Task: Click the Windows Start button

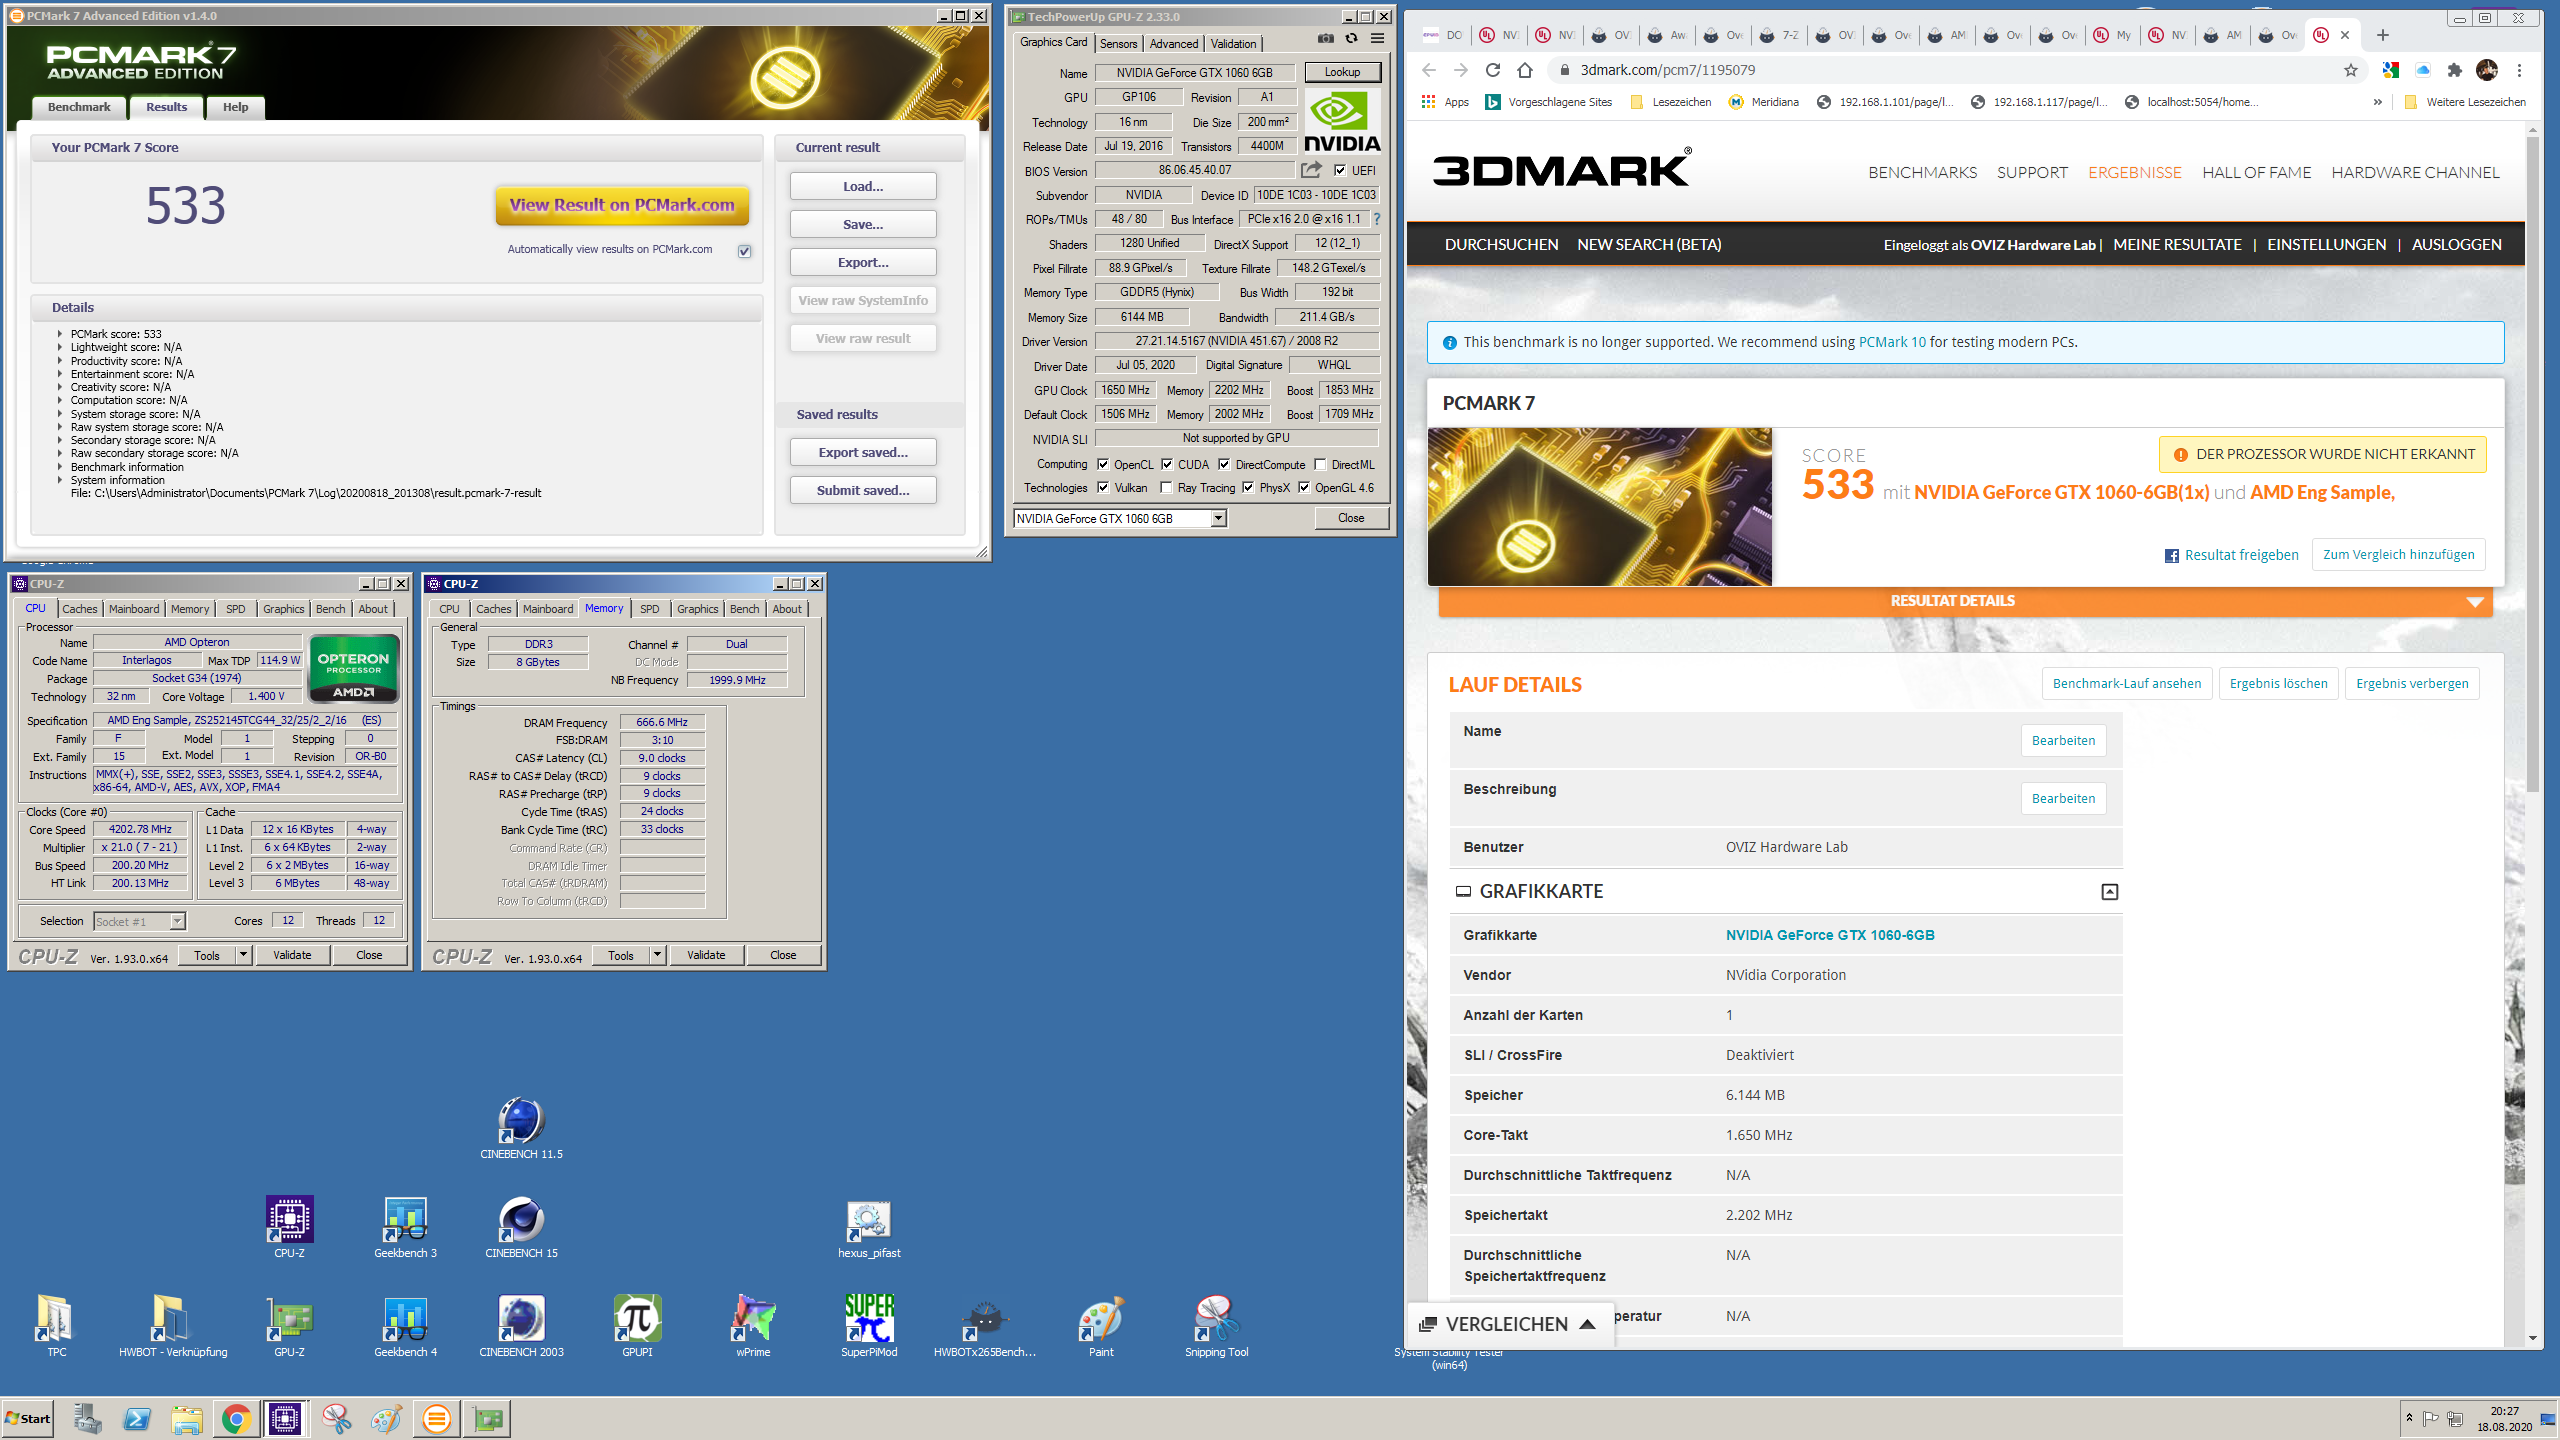Action: point(28,1418)
